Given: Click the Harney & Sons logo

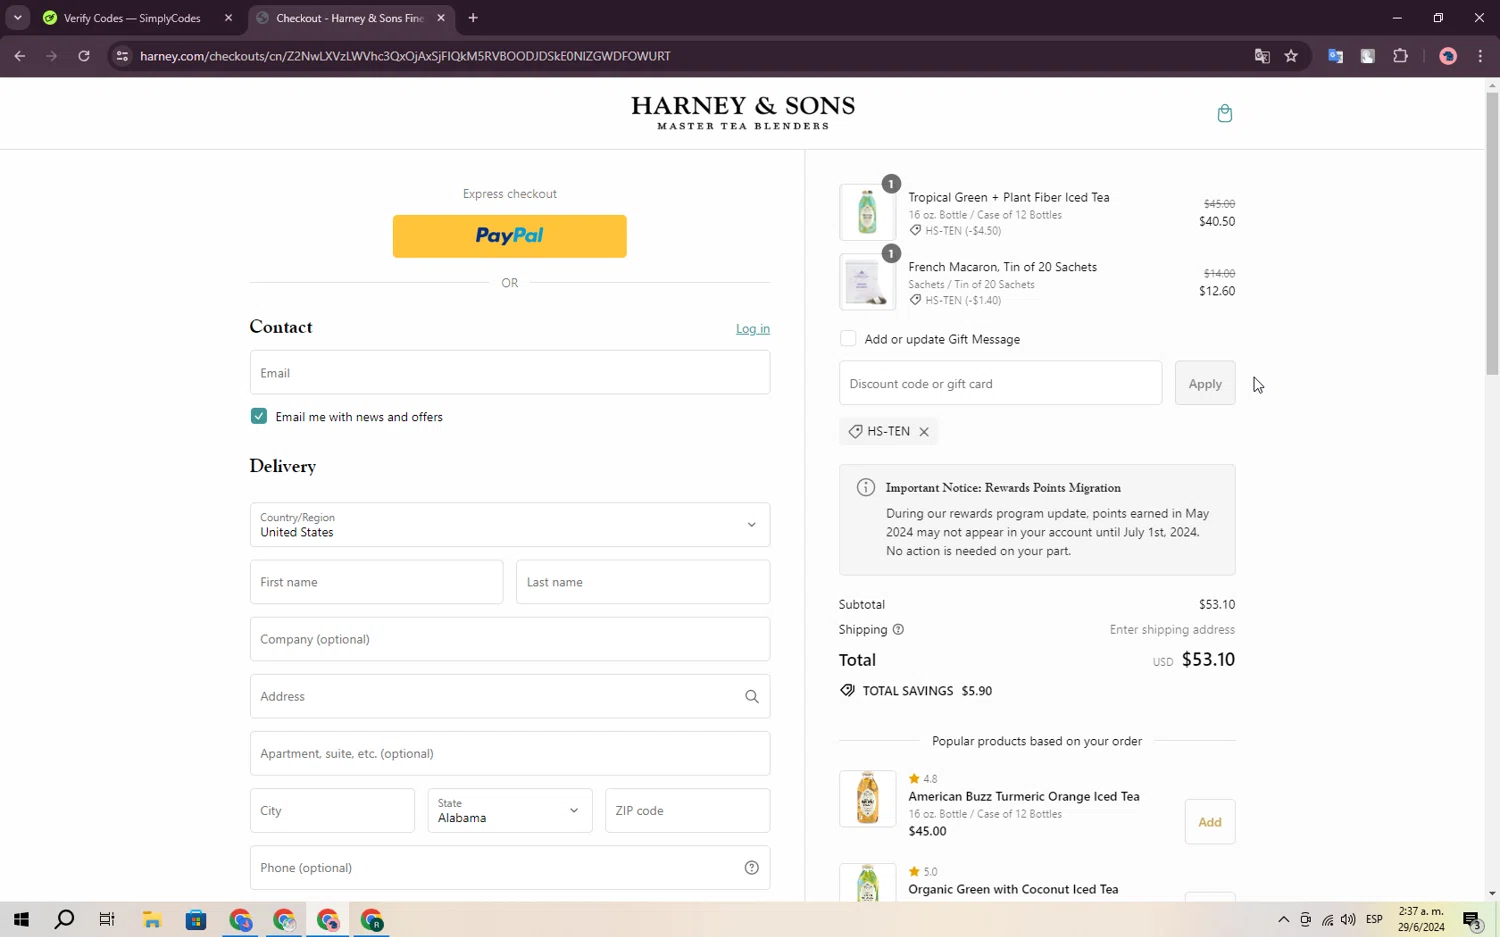Looking at the screenshot, I should [x=743, y=113].
